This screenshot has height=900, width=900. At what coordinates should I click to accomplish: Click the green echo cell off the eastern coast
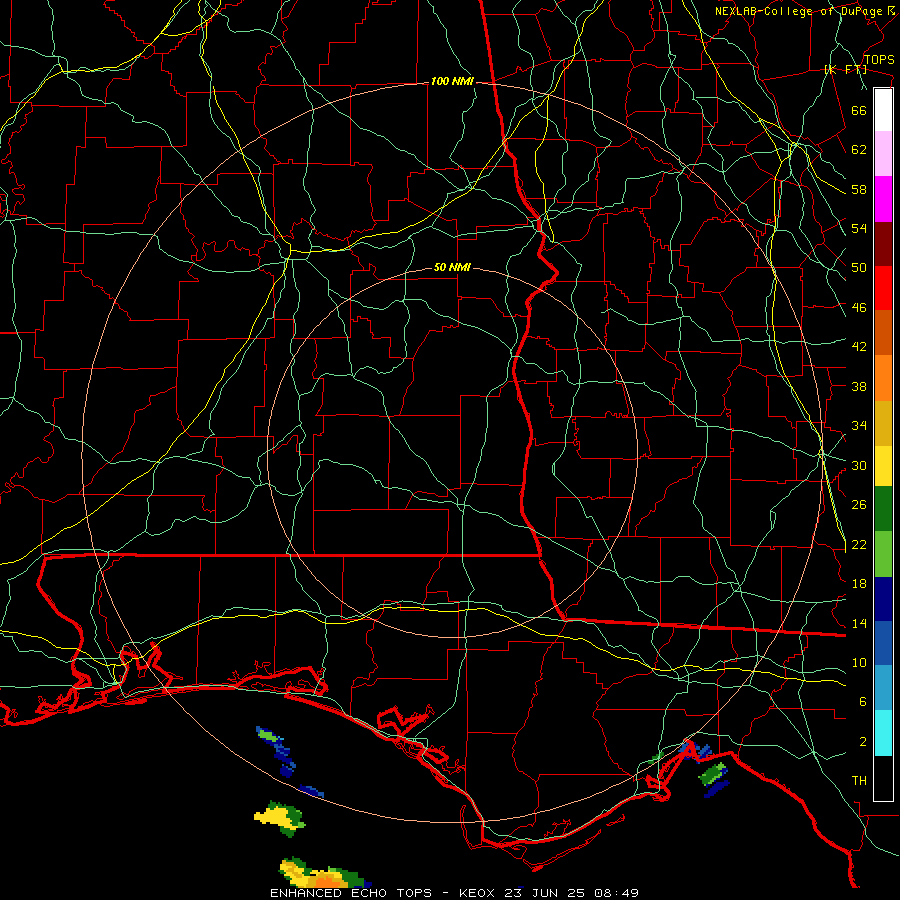click(713, 773)
